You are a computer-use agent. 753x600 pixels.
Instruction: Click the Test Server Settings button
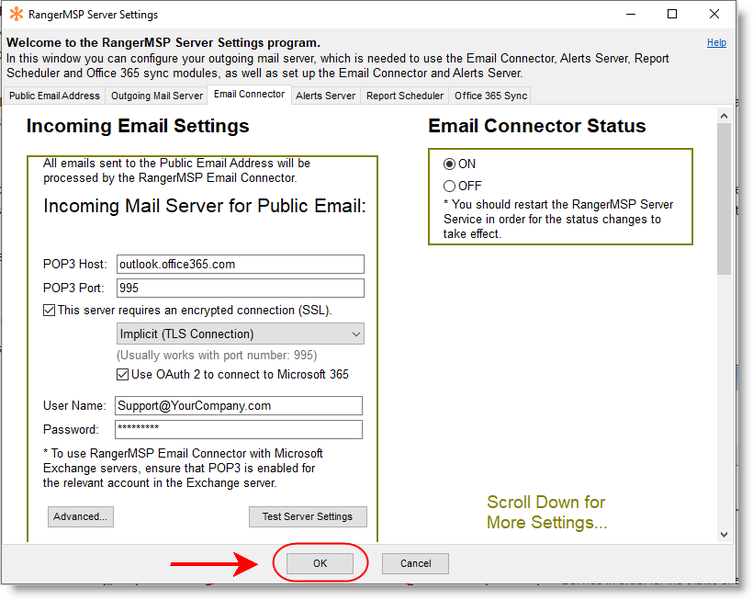(307, 517)
